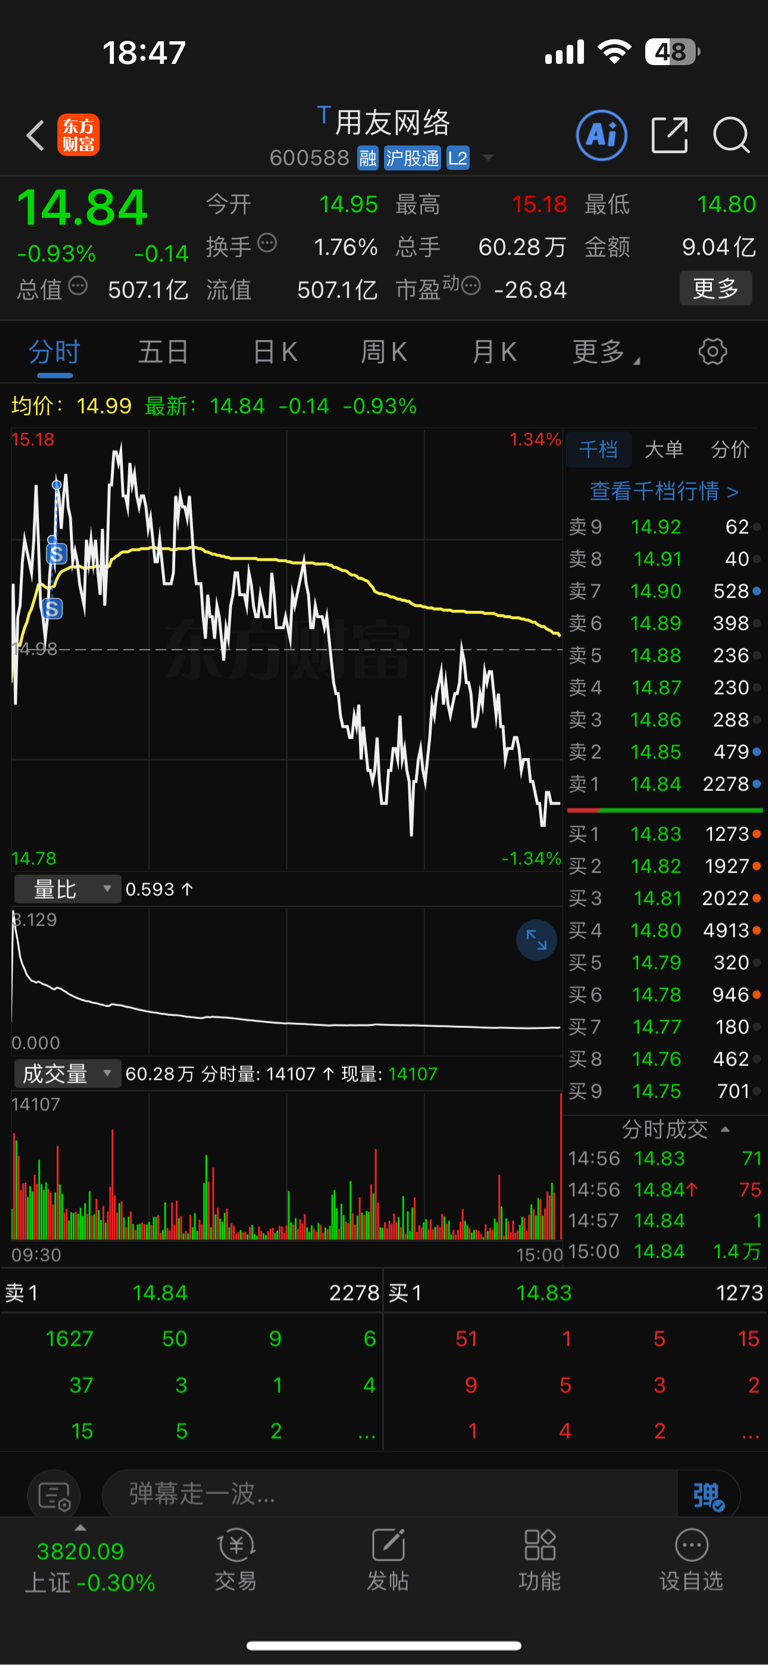Open the Ai assistant icon
The image size is (768, 1665).
(602, 134)
